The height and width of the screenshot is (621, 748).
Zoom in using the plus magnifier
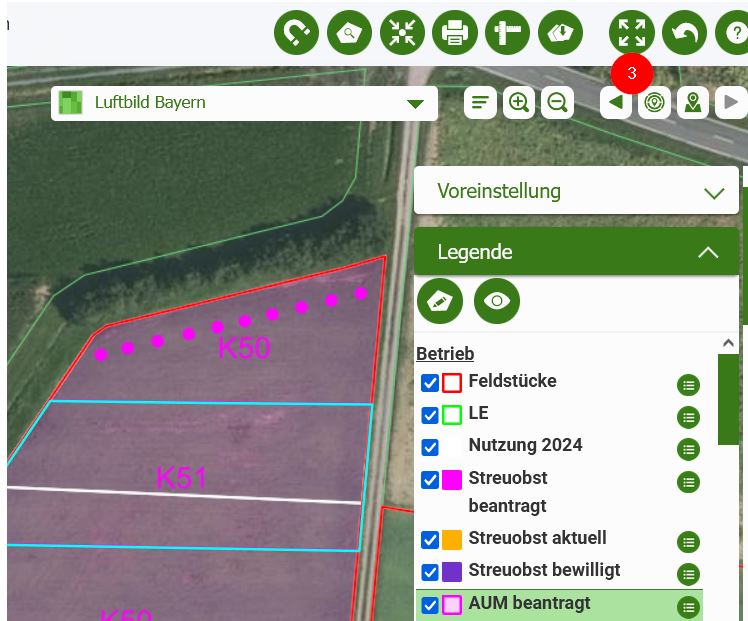tap(519, 102)
